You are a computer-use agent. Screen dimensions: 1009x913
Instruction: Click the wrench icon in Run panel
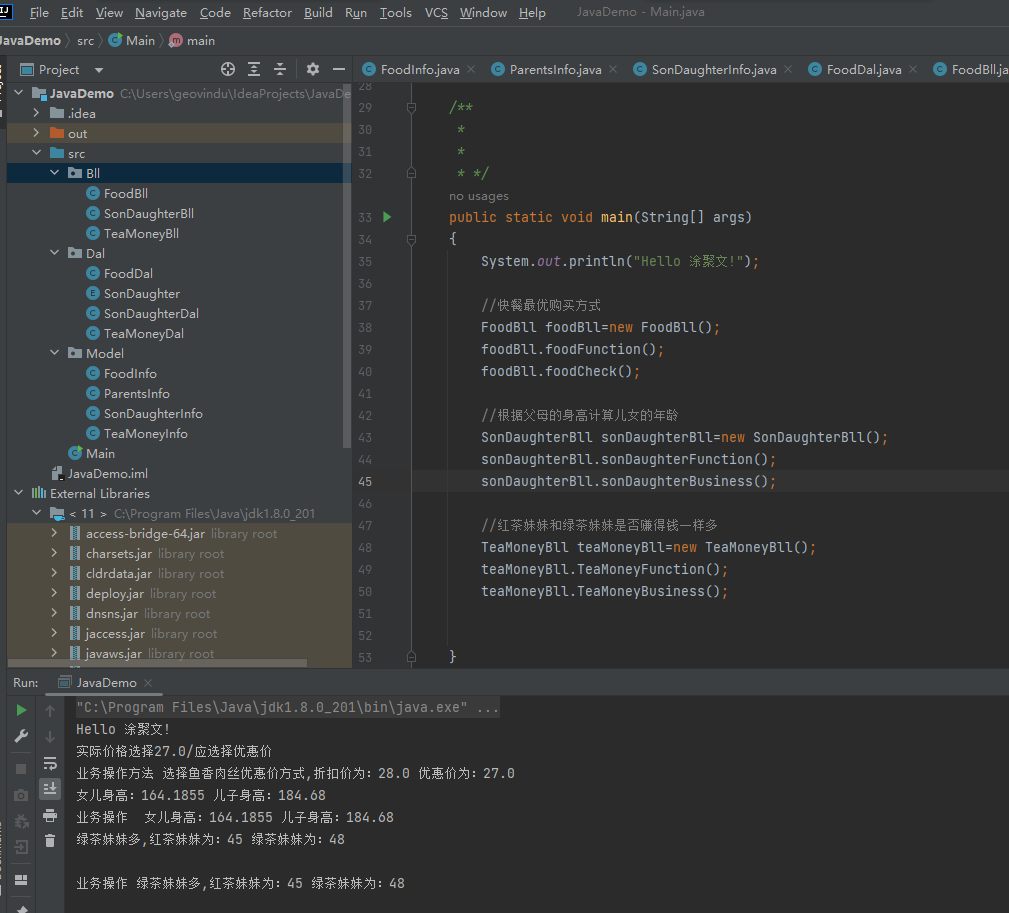tap(21, 737)
